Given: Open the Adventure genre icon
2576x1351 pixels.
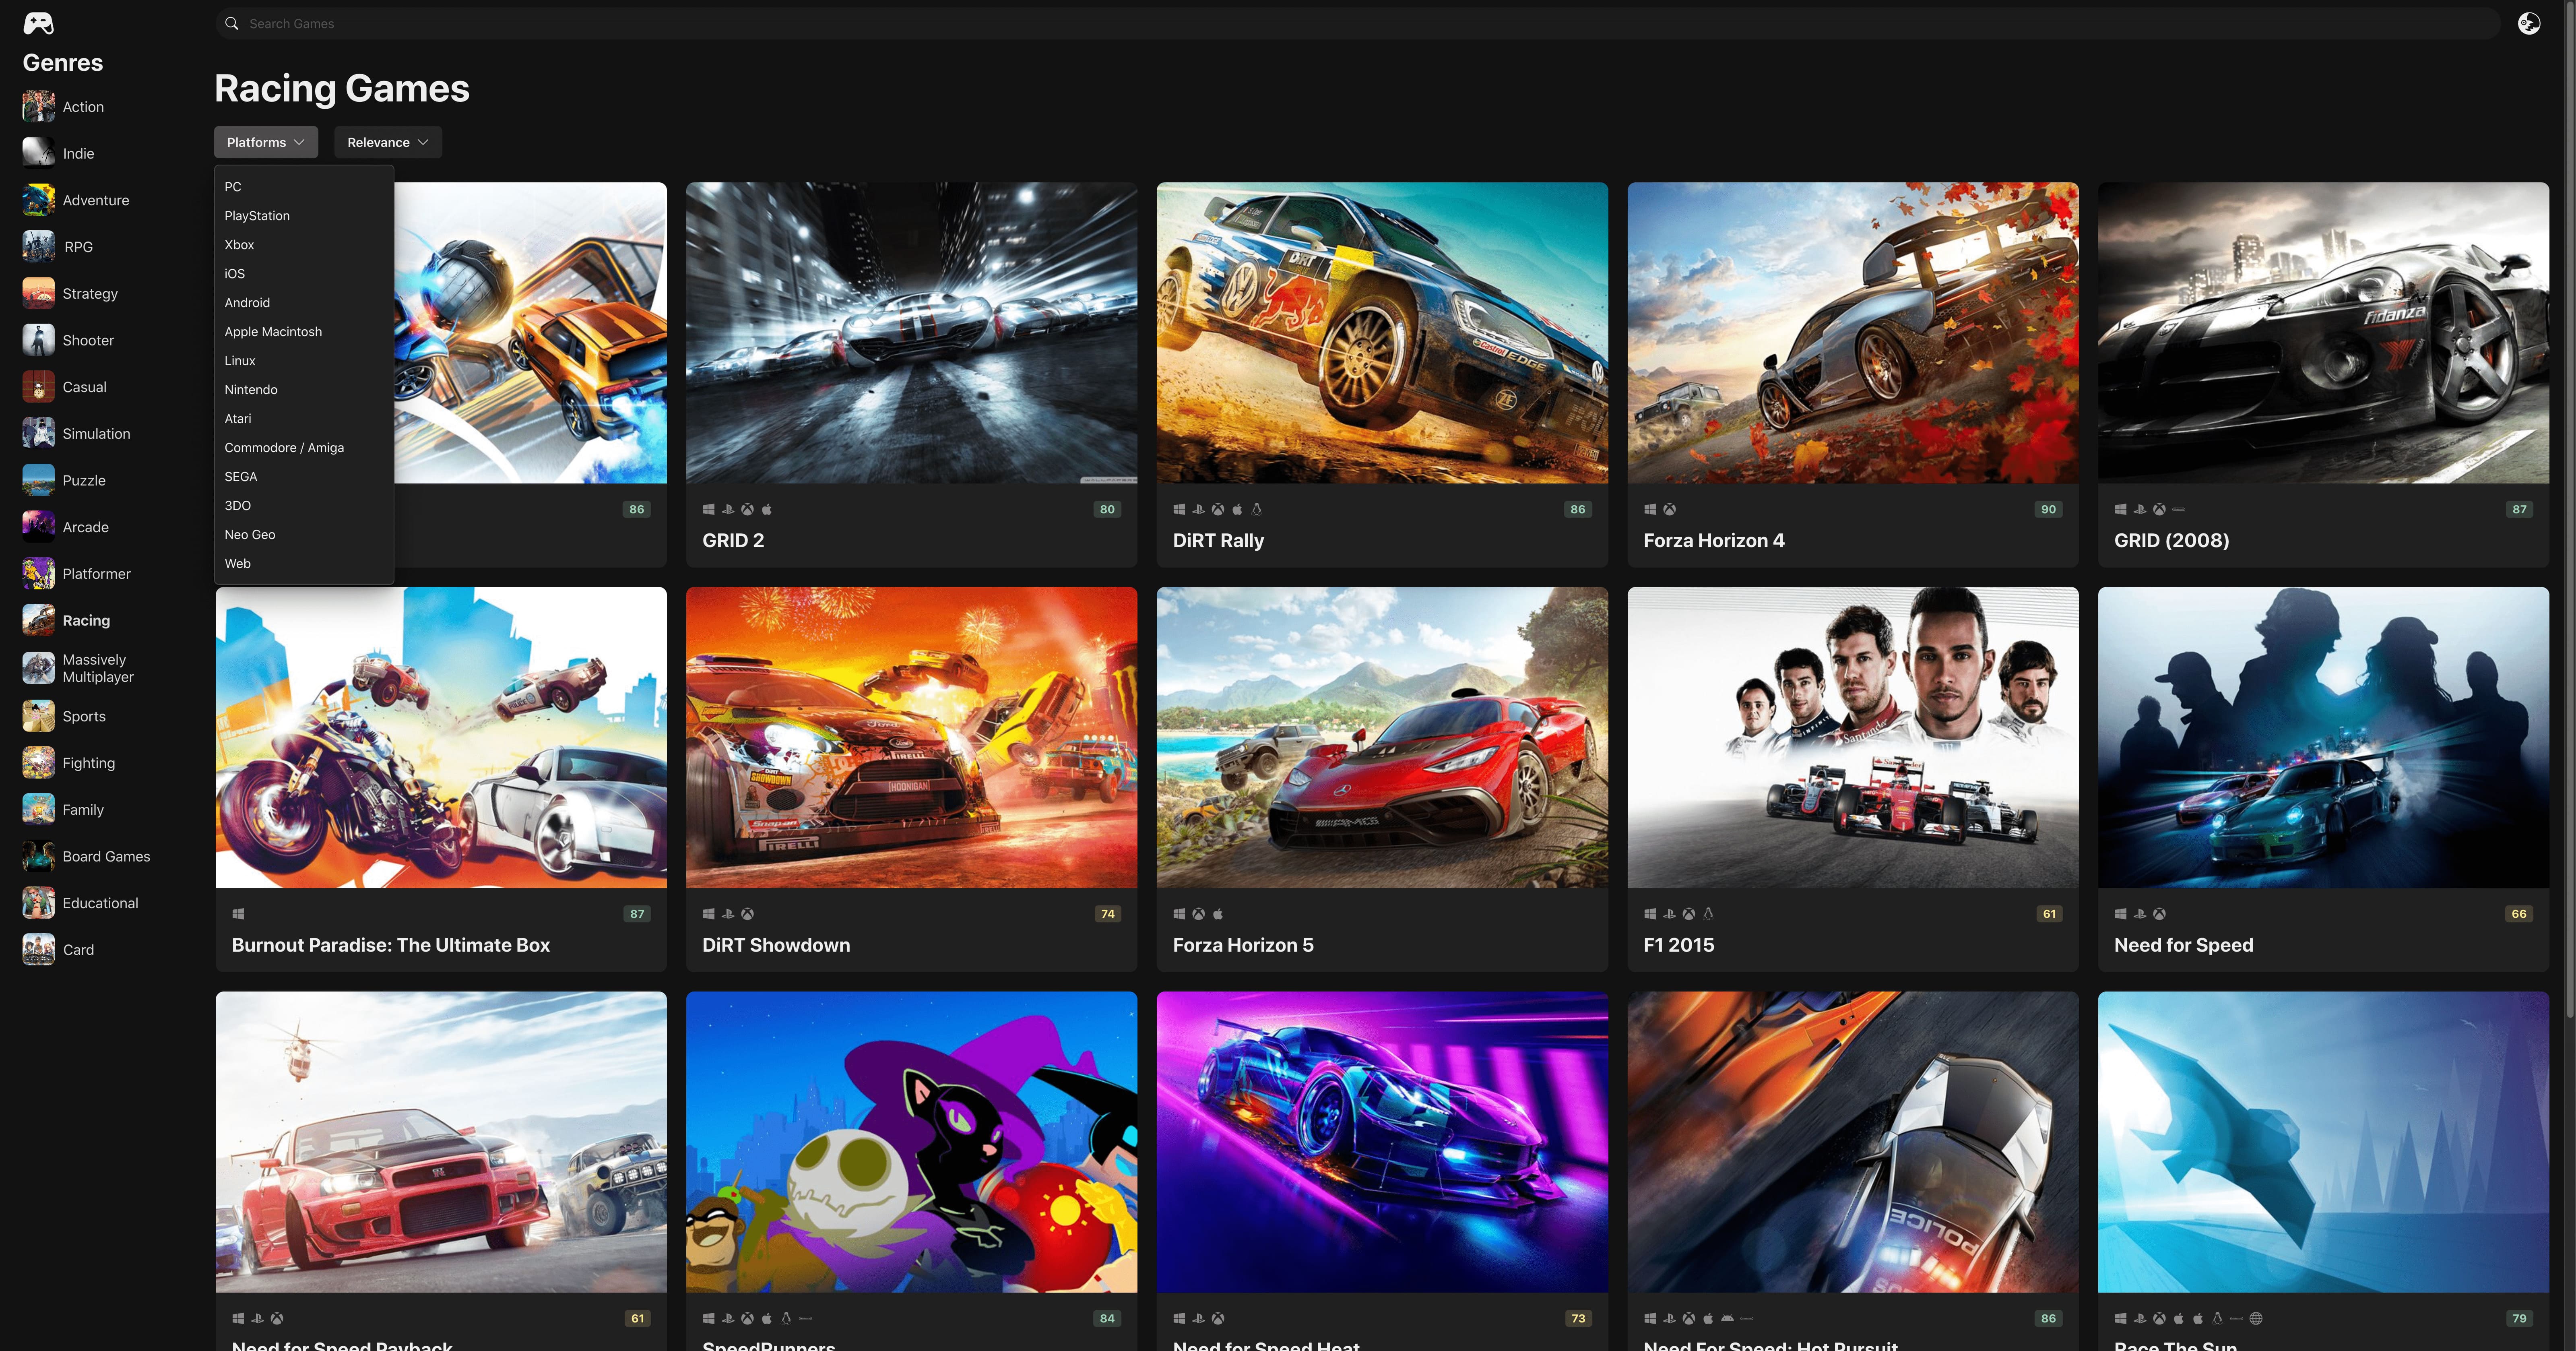Looking at the screenshot, I should pyautogui.click(x=39, y=200).
